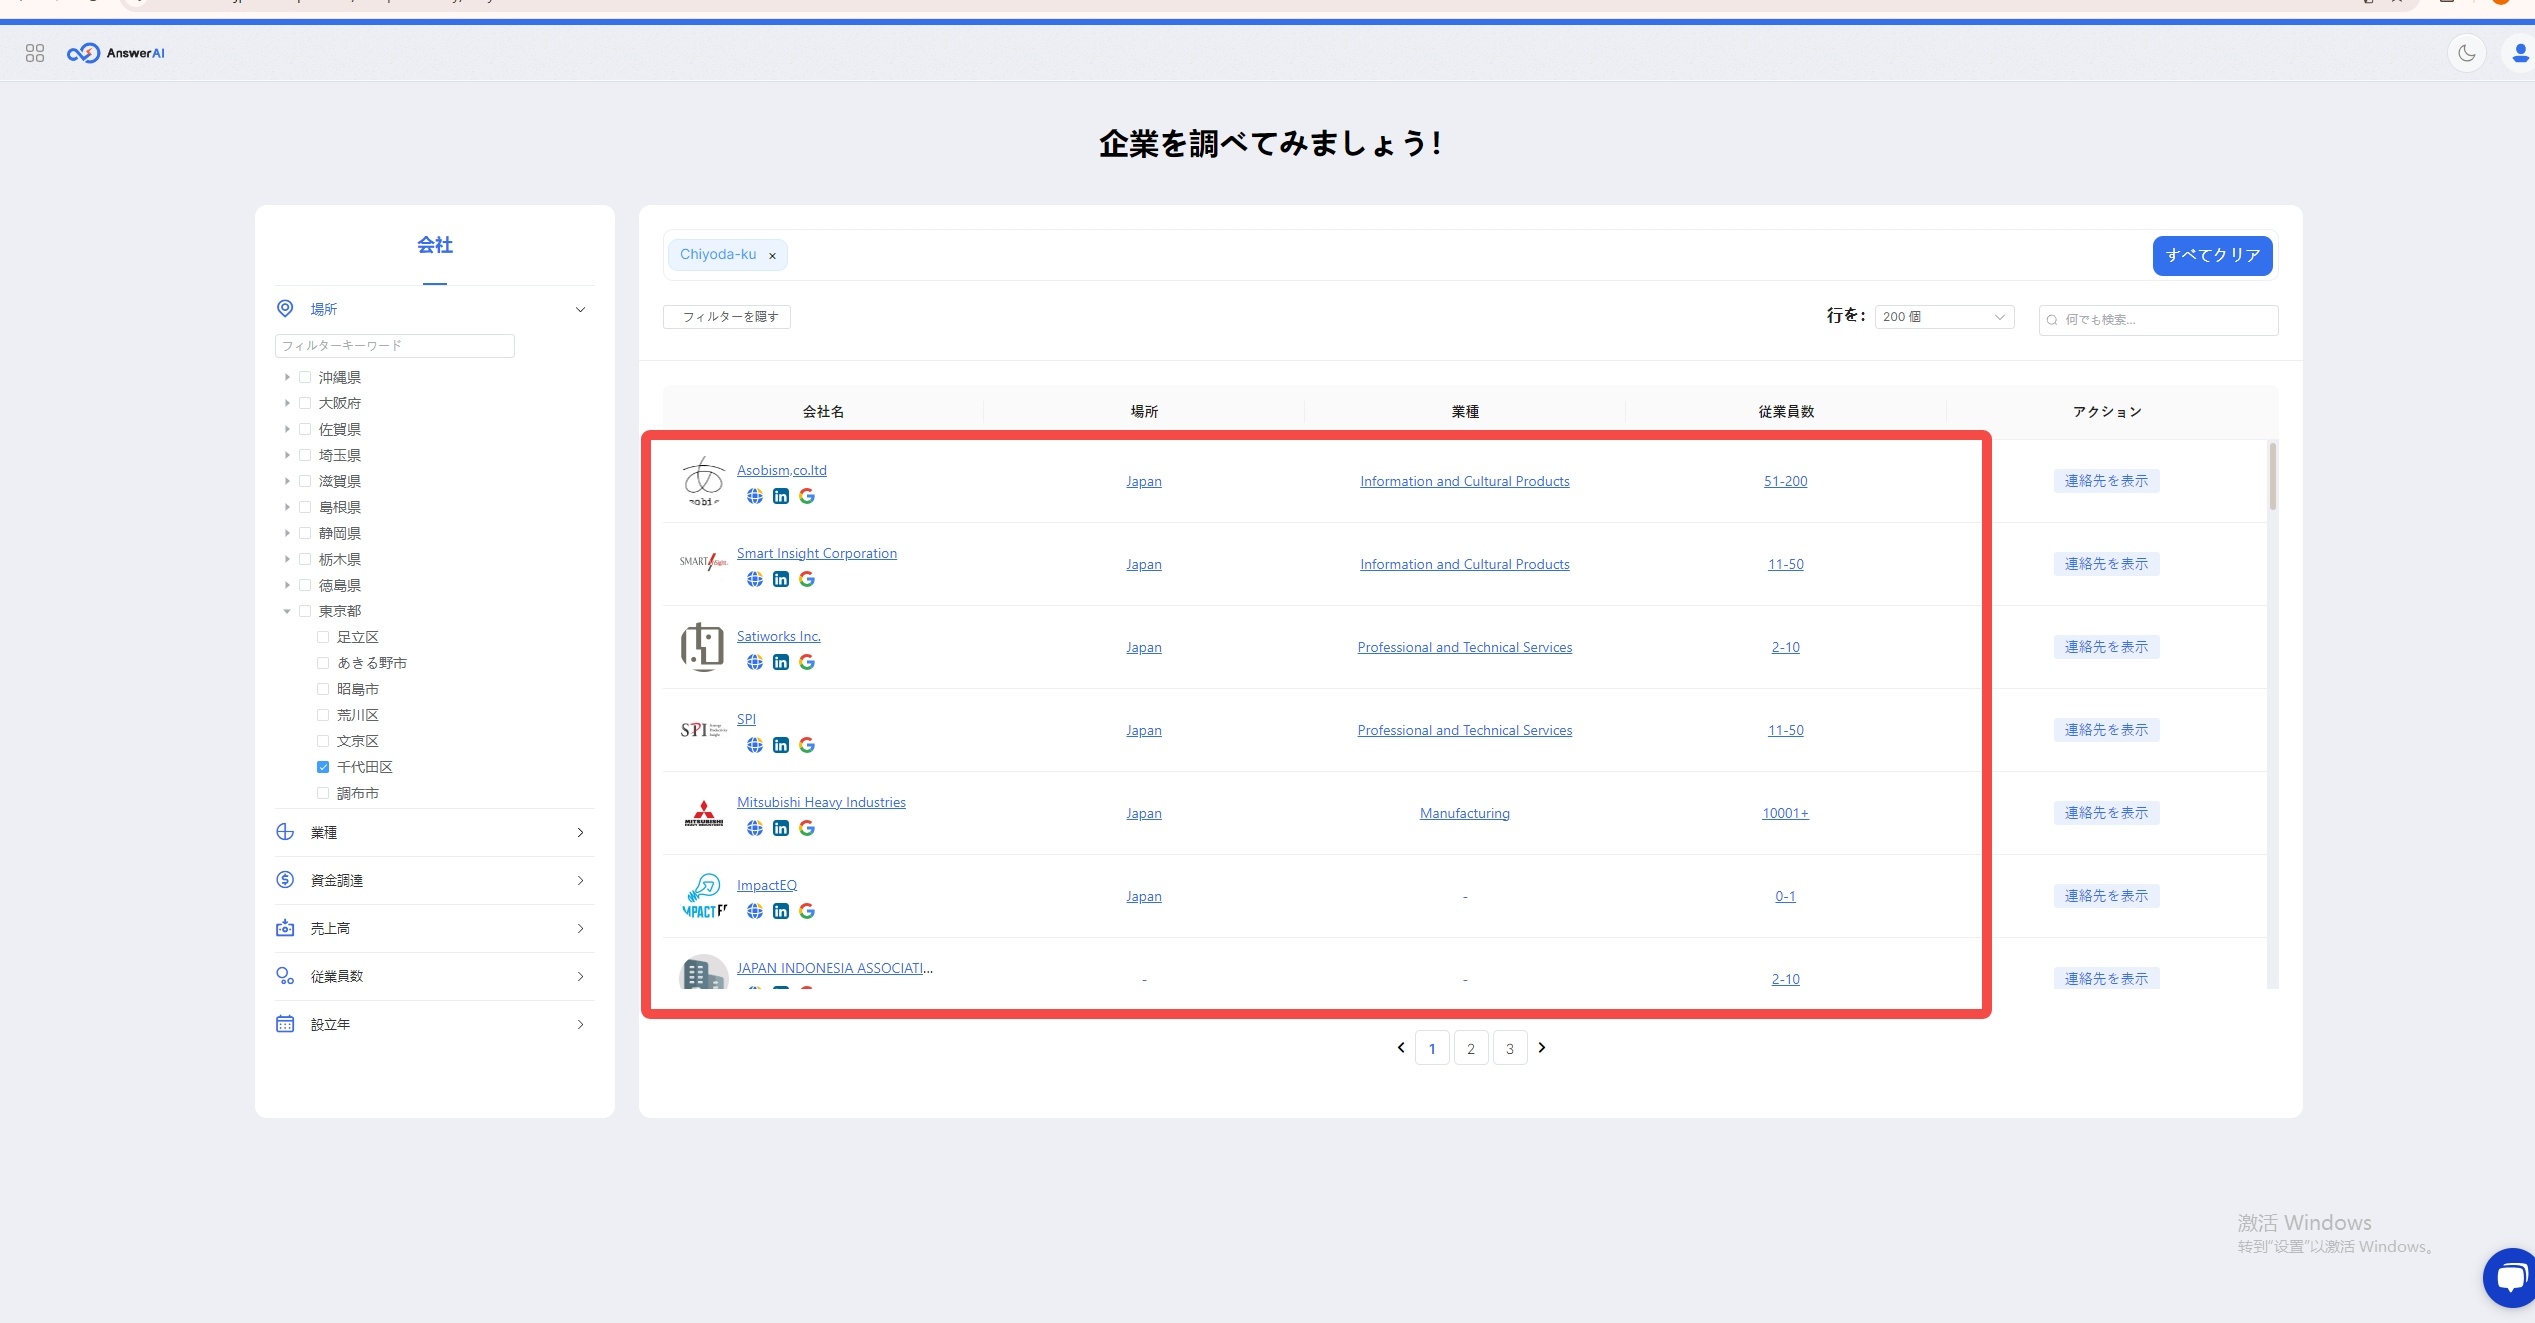Check the 足立区 checkbox
Image resolution: width=2535 pixels, height=1323 pixels.
click(323, 637)
